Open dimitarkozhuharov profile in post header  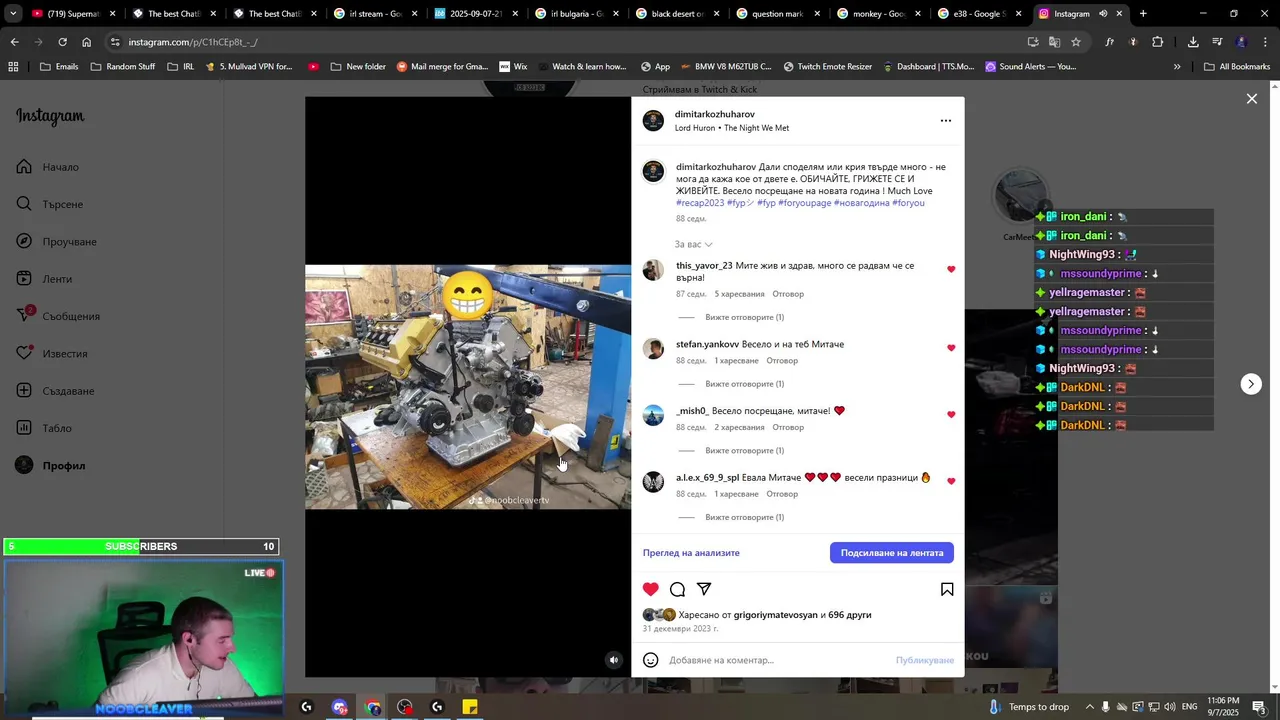(x=715, y=114)
